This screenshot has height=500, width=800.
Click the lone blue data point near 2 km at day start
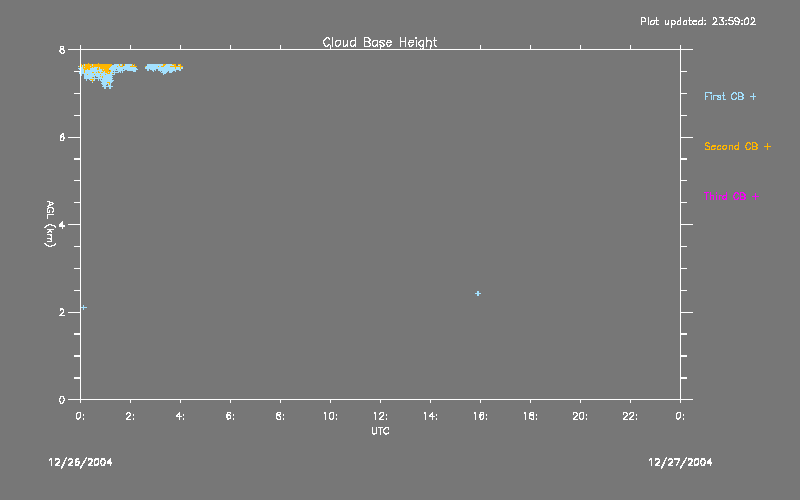pyautogui.click(x=84, y=307)
